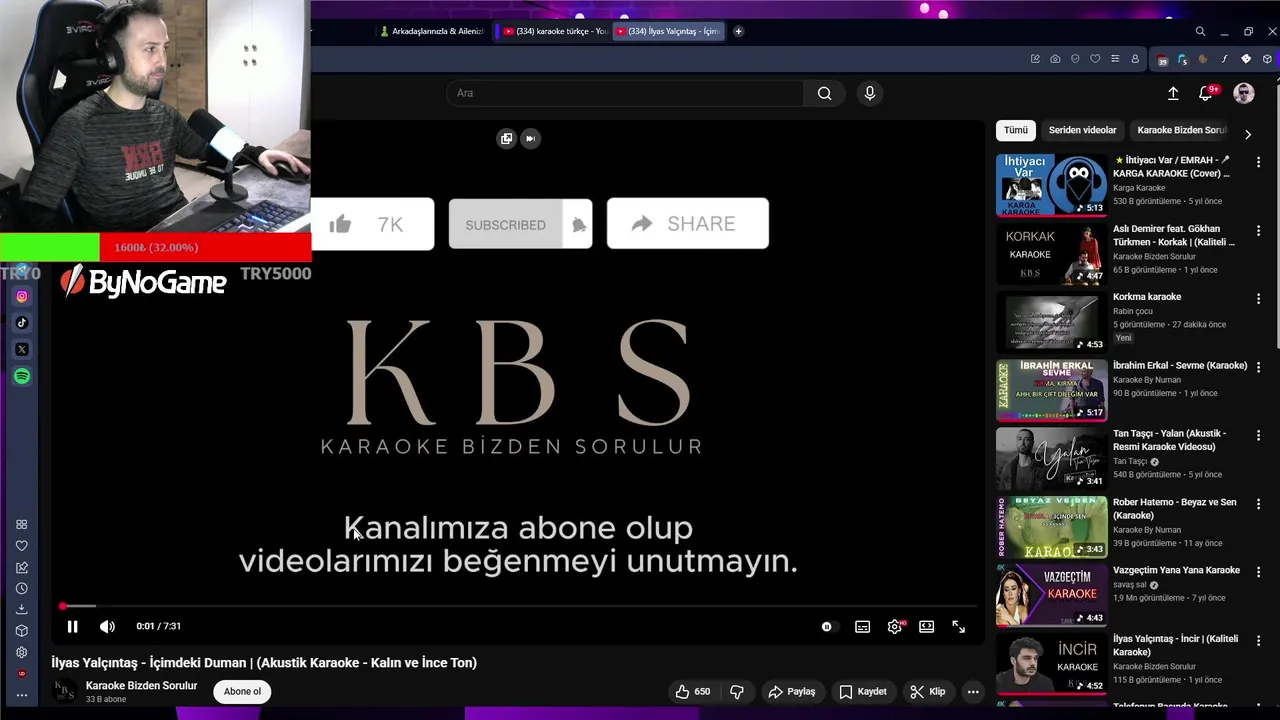The width and height of the screenshot is (1280, 720).
Task: Open the sidebar Downloads icon
Action: 21,610
